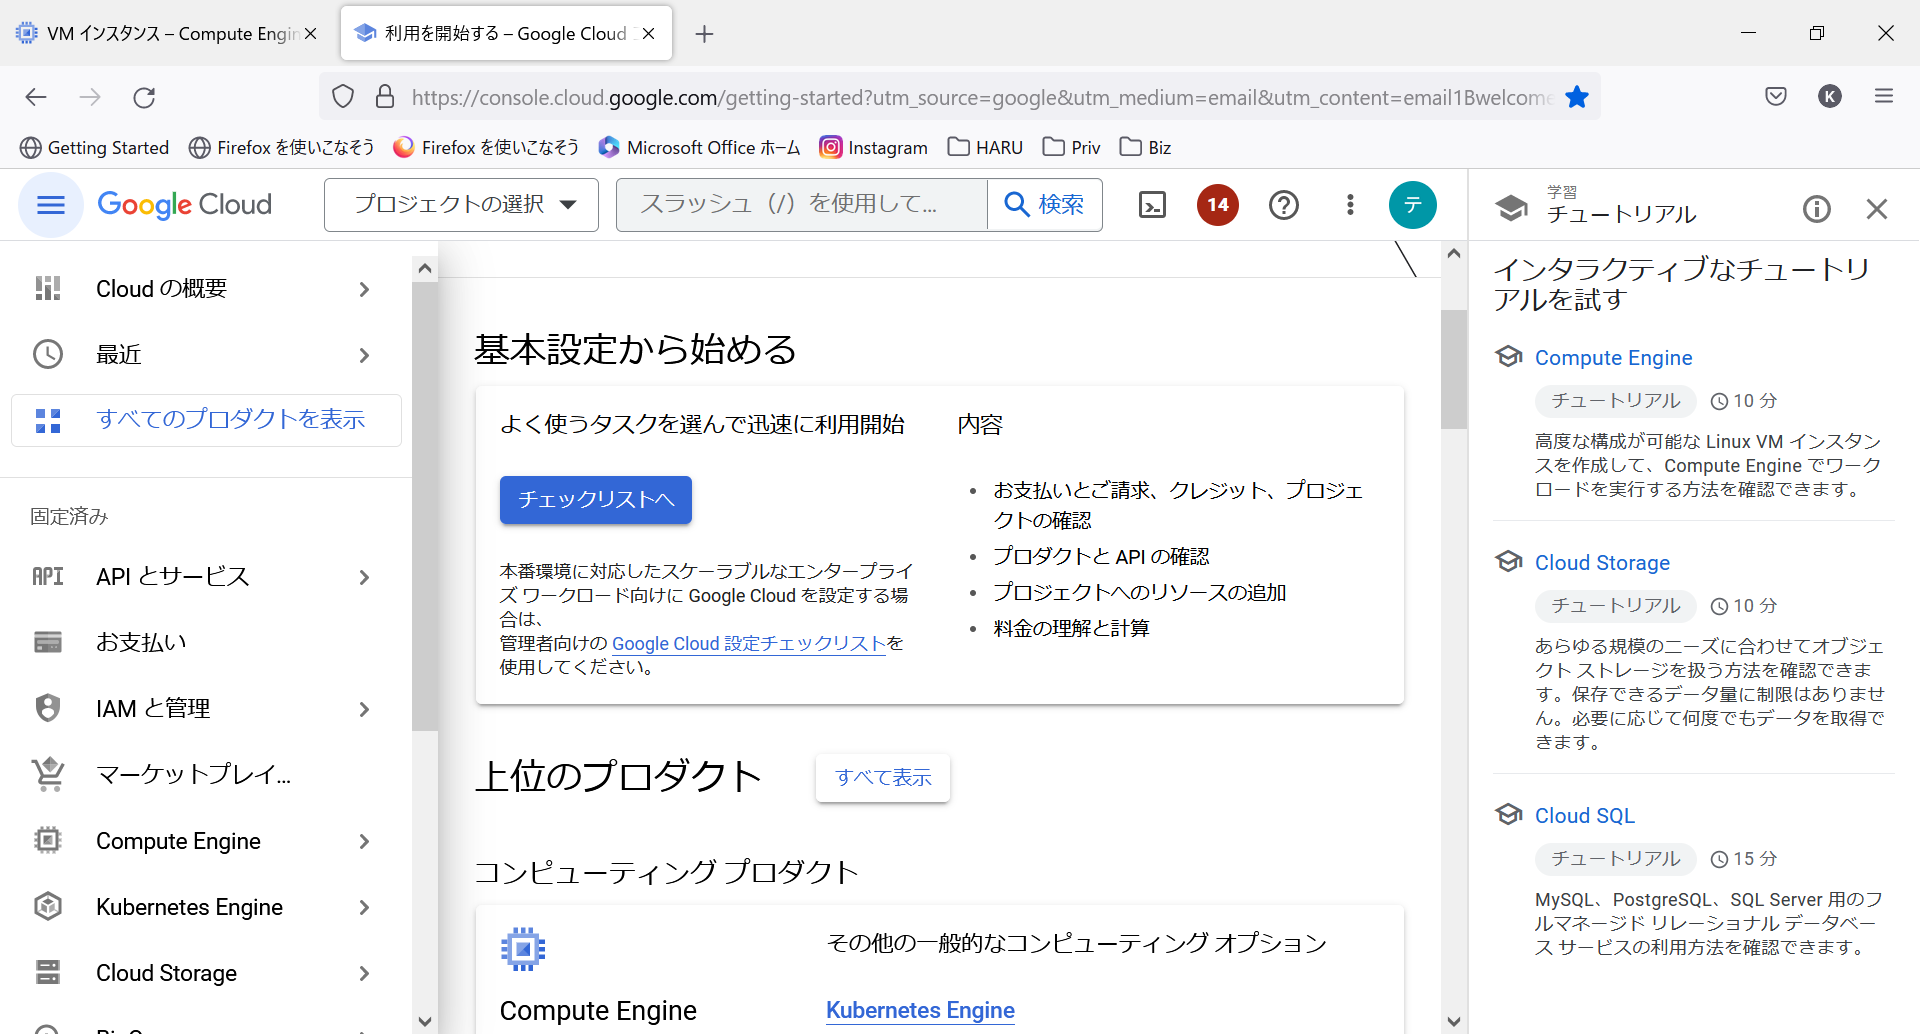
Task: Expand the Compute Engine sidebar submenu arrow
Action: [364, 841]
